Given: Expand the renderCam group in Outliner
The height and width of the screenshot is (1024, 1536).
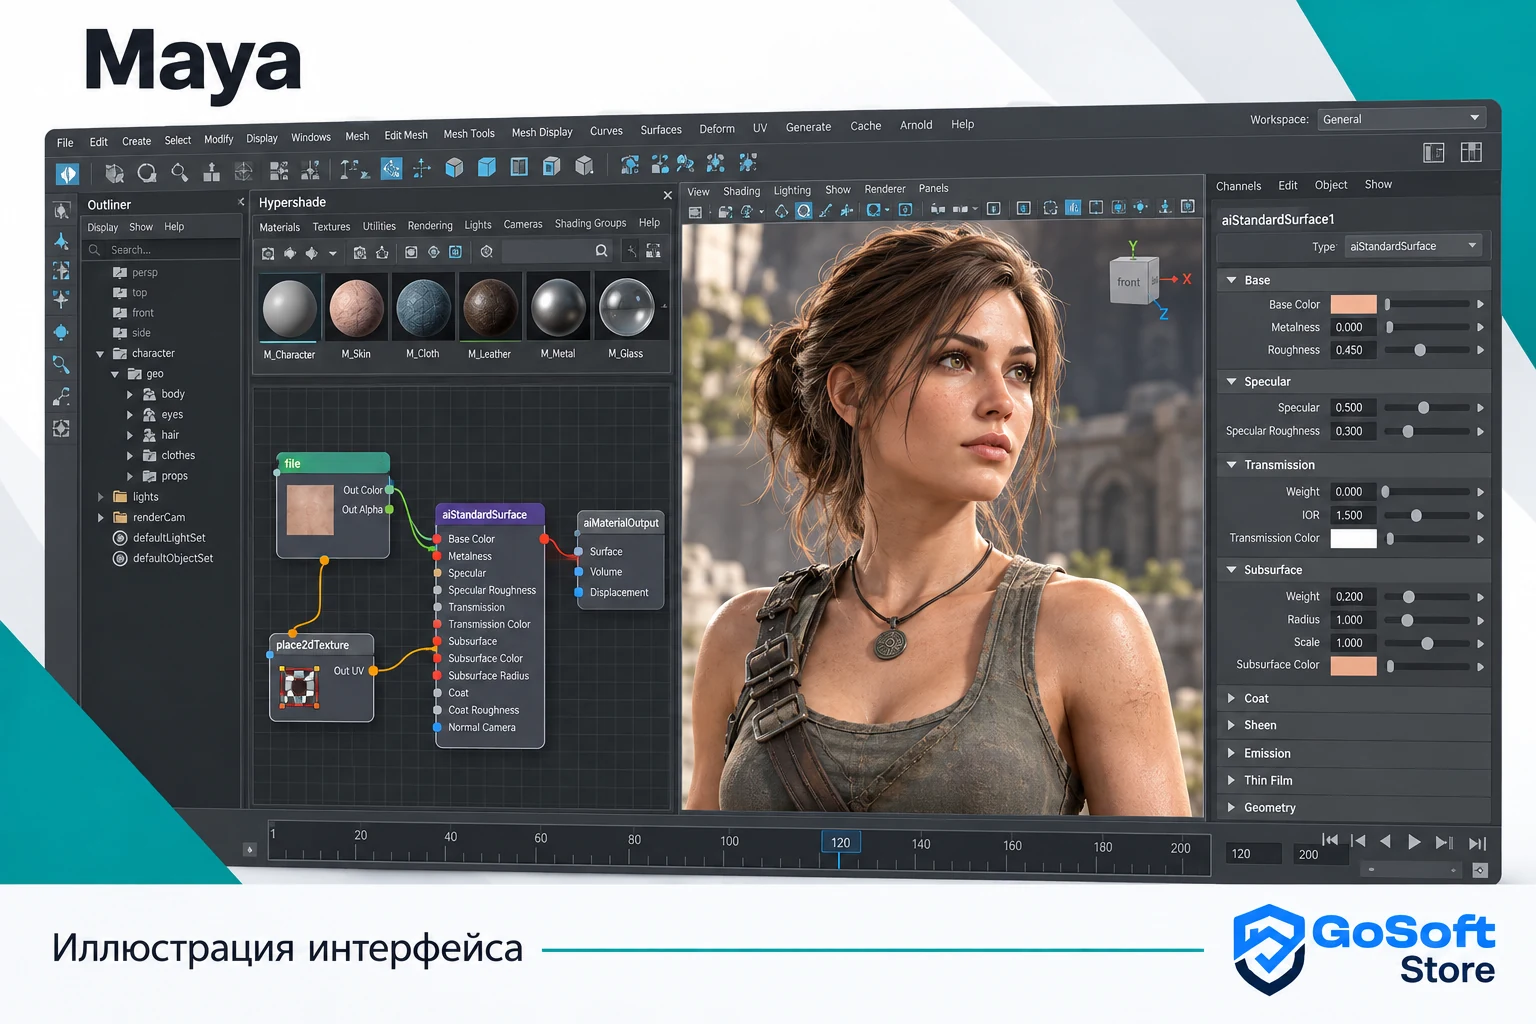Looking at the screenshot, I should 100,518.
